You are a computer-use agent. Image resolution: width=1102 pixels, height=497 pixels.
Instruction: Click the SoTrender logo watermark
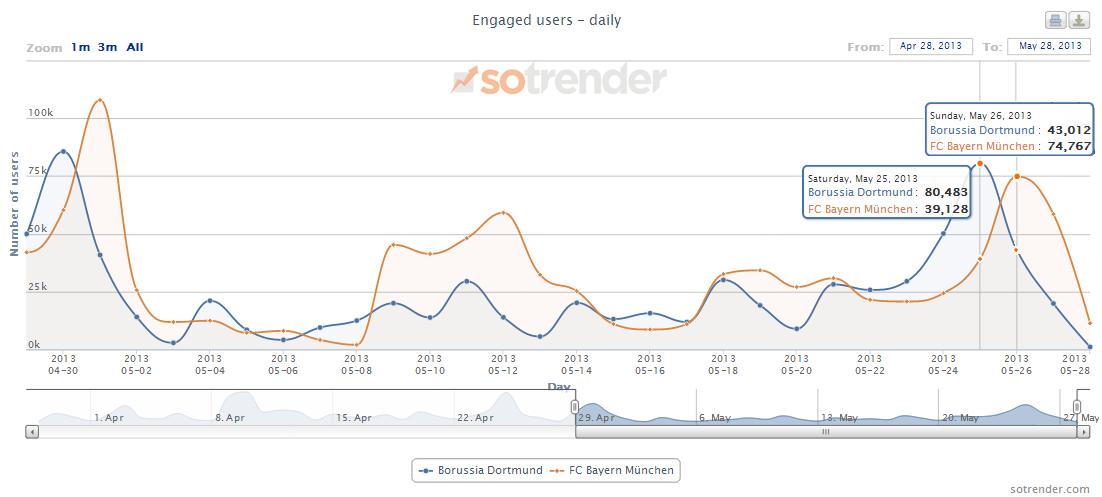tap(558, 80)
